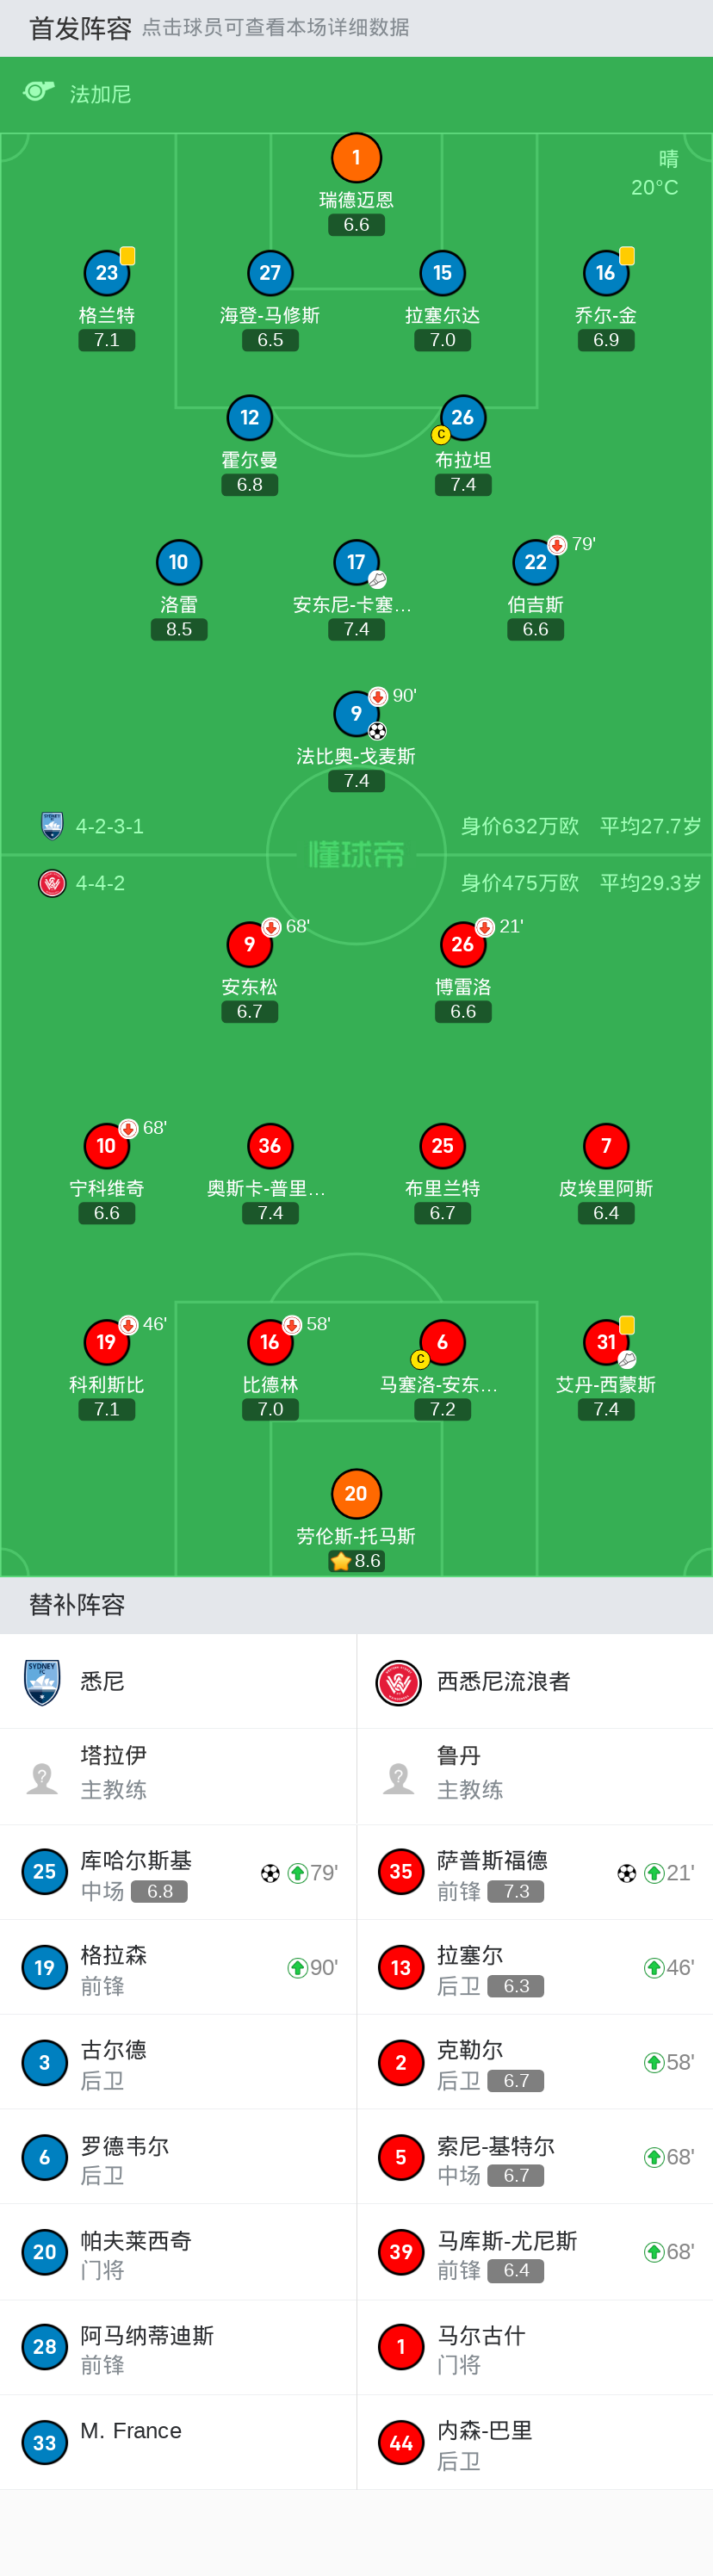View coach 塔拉伊 avatar

(x=42, y=1777)
